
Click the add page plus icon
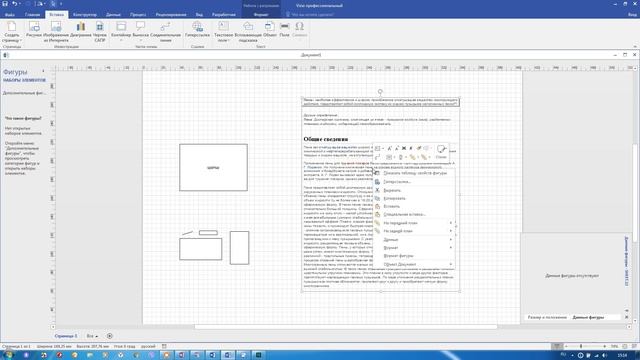pyautogui.click(x=109, y=336)
